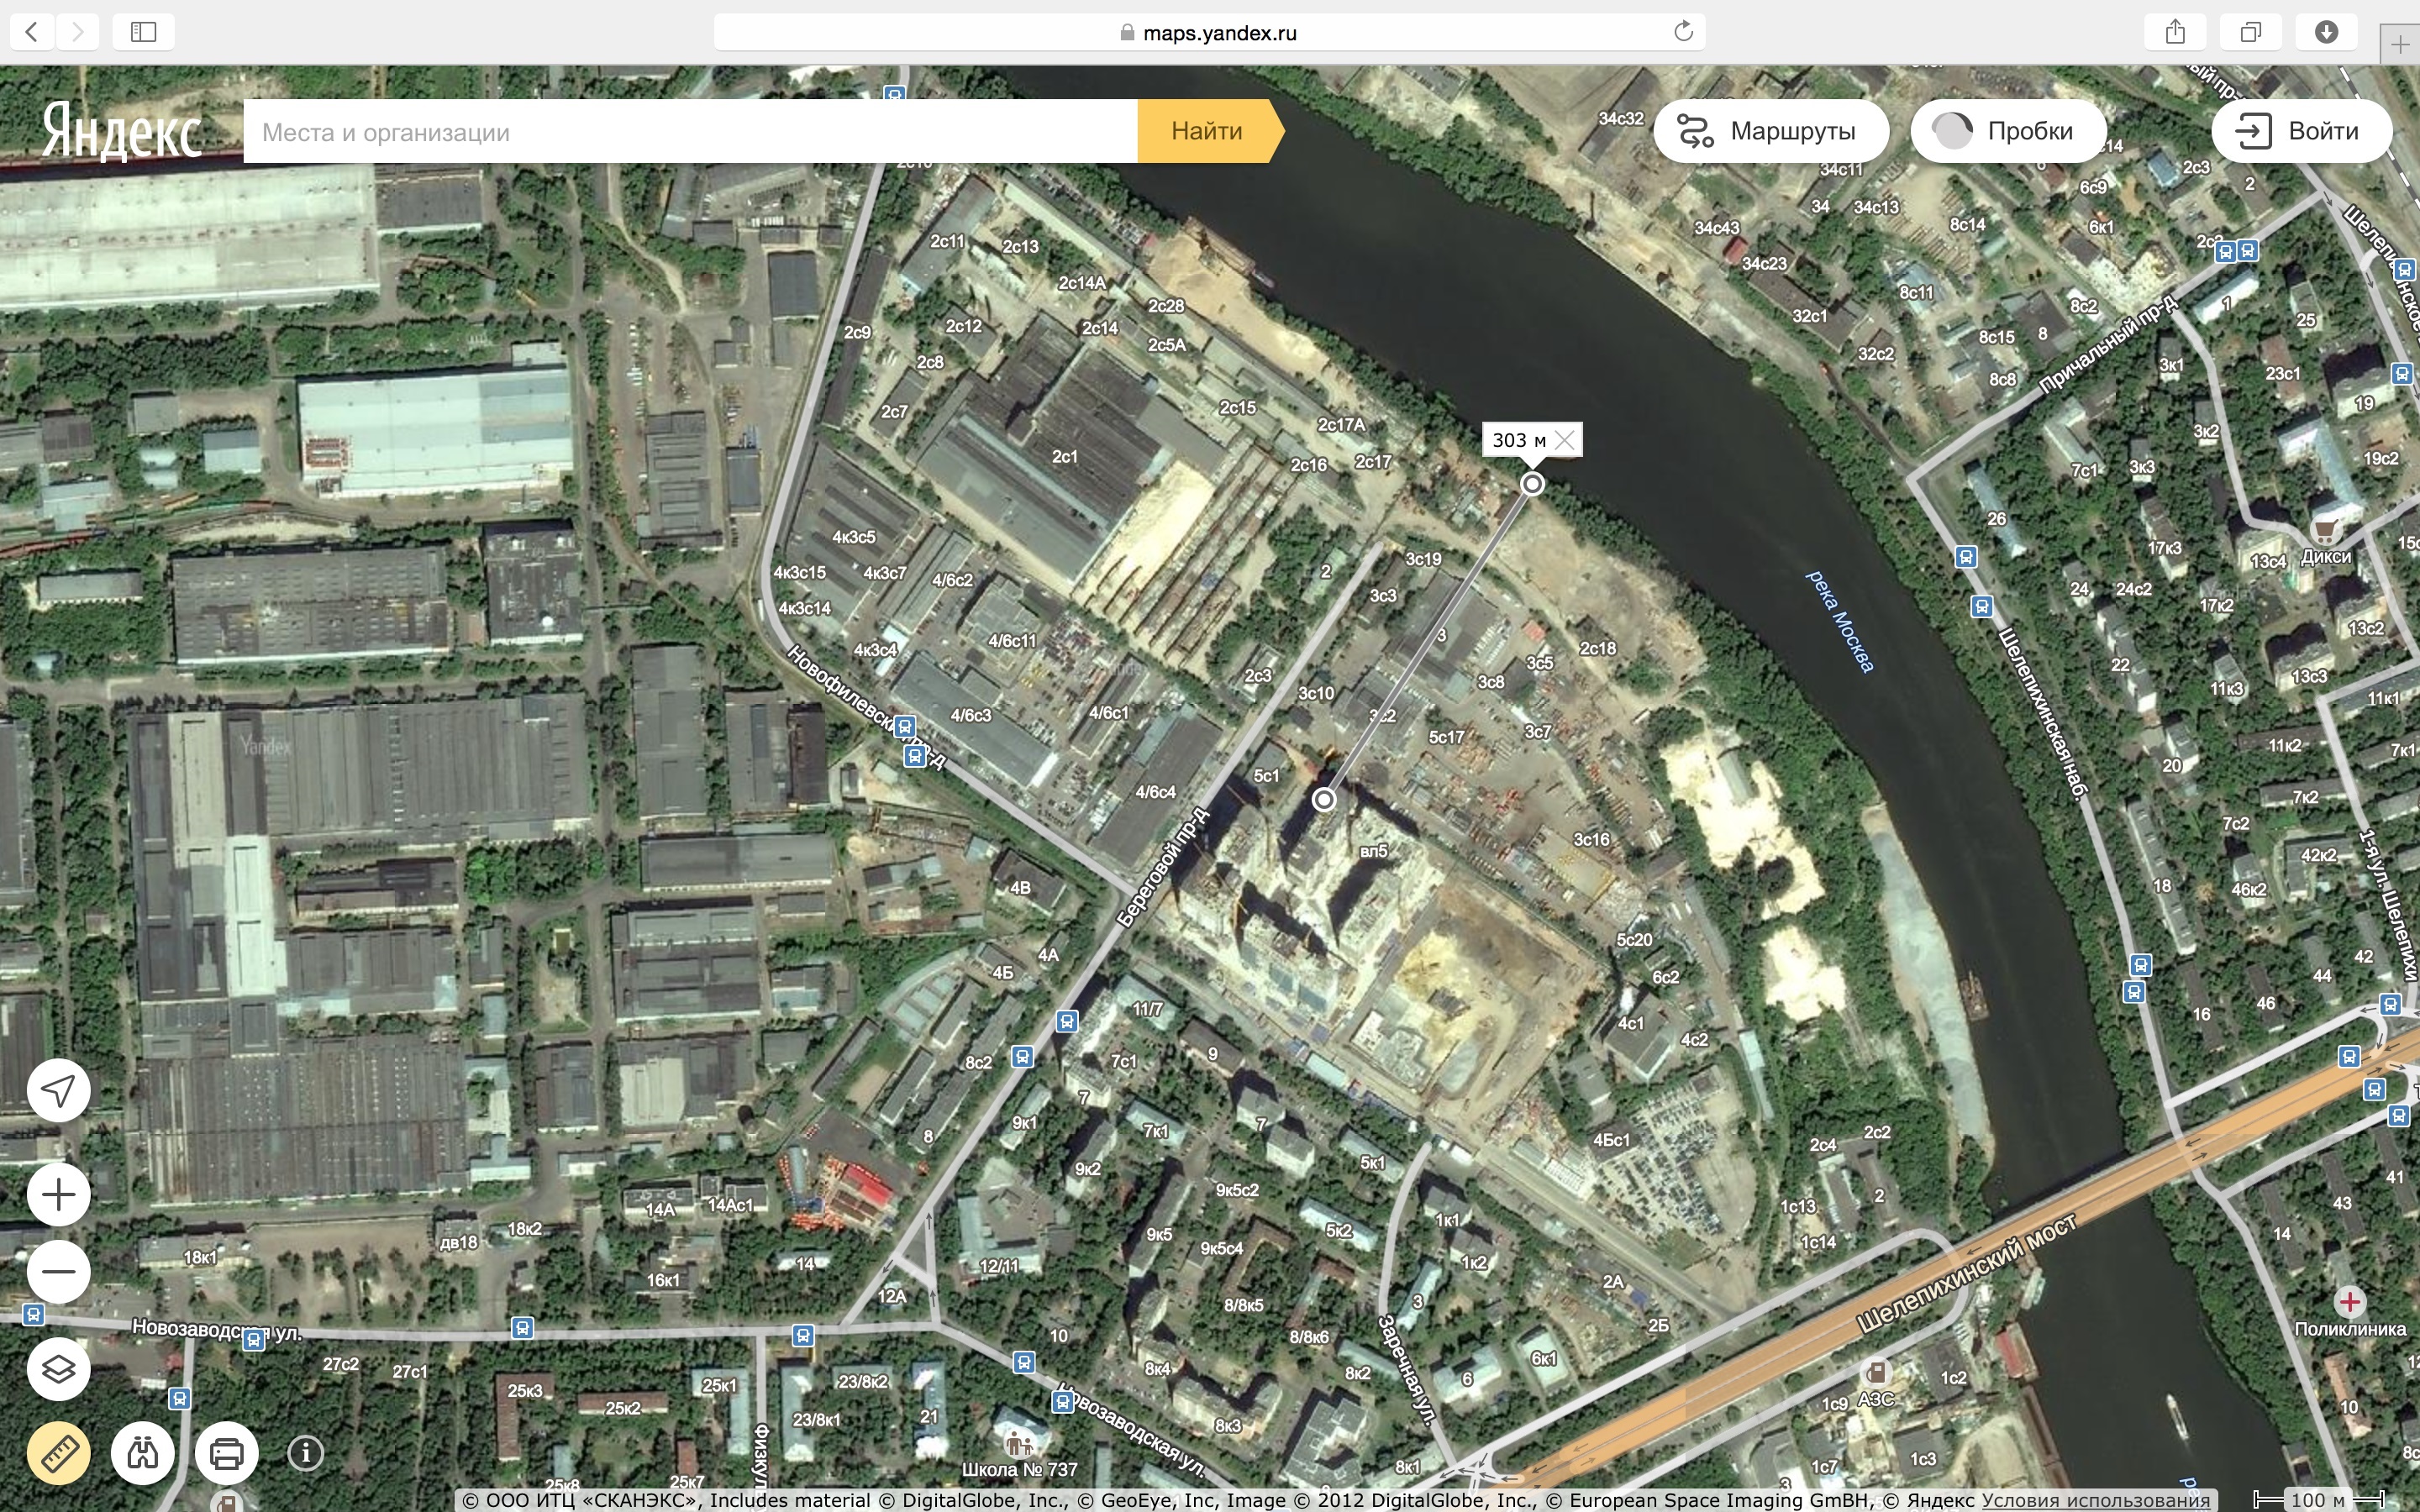This screenshot has width=2420, height=1512.
Task: Close the 303 м distance label
Action: click(x=1565, y=440)
